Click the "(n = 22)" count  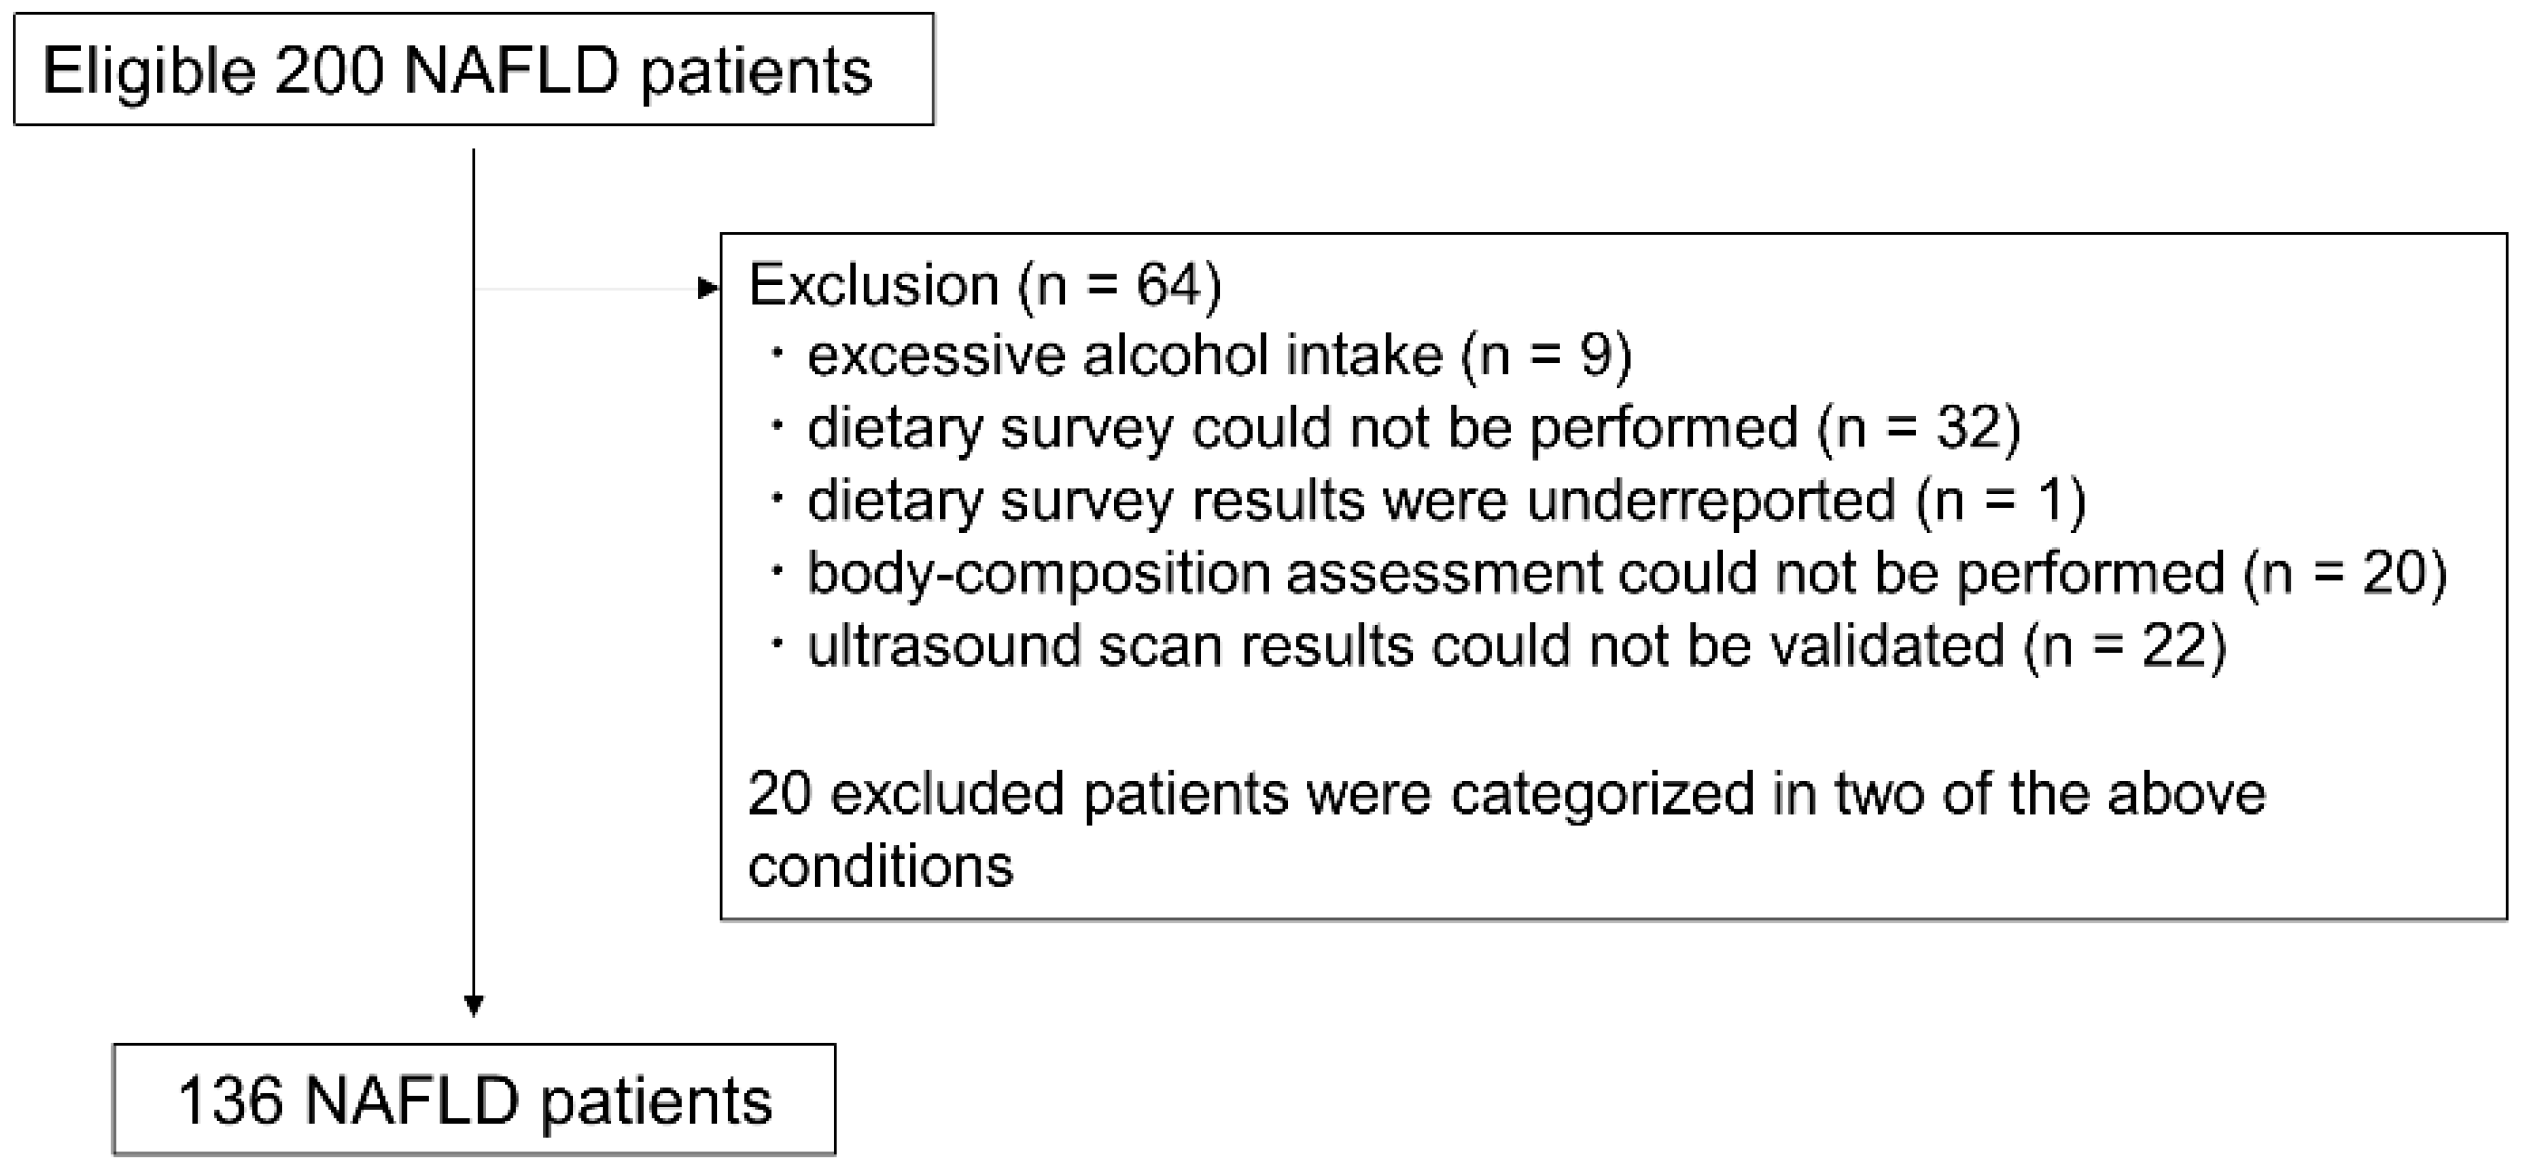point(2125,645)
